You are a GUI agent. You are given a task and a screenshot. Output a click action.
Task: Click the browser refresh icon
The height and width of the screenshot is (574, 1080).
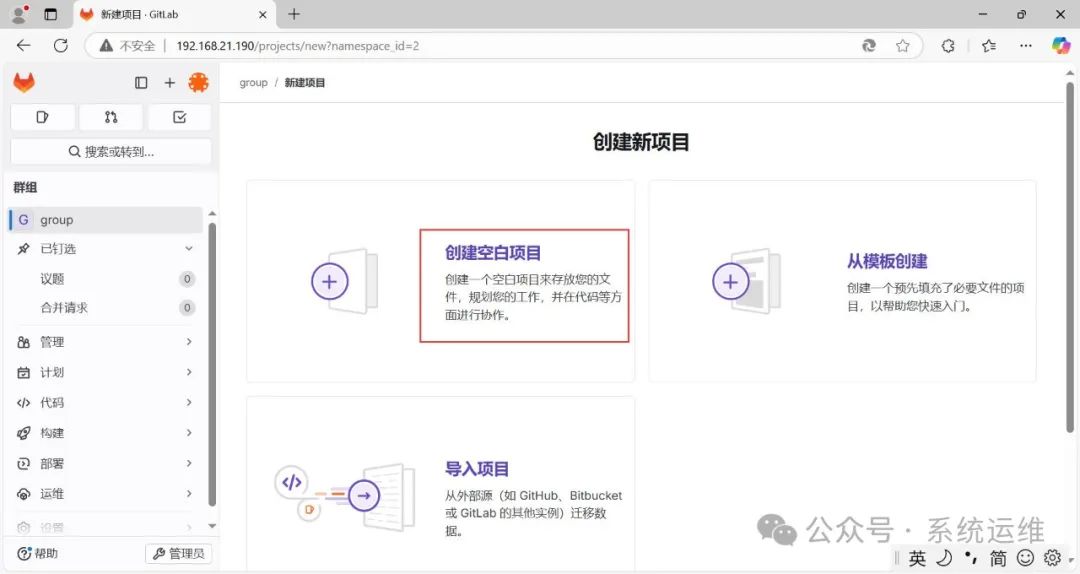(60, 46)
